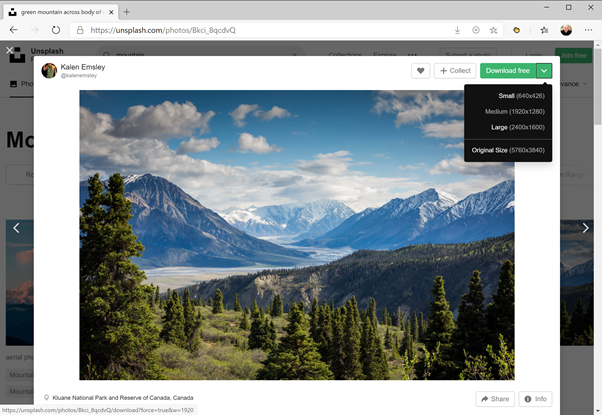Viewport: 602px width, 415px height.
Task: Click Join free button
Action: (x=573, y=55)
